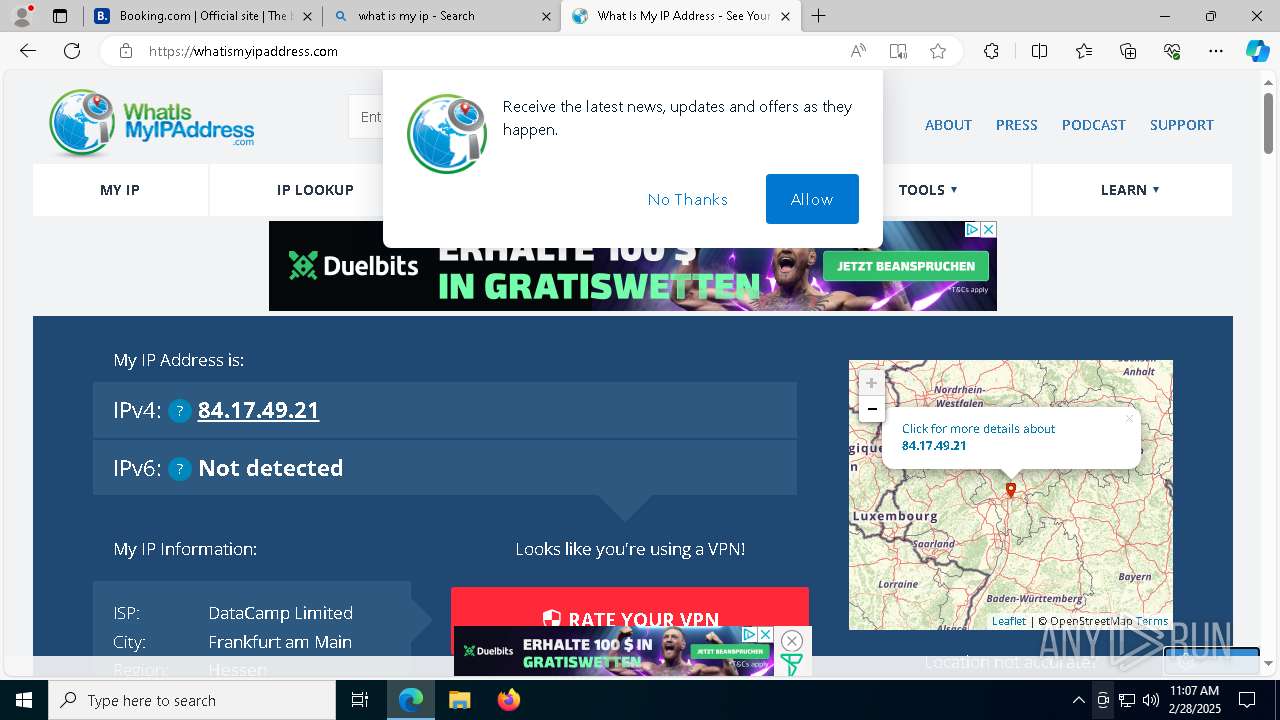Open Edge Settings and more menu

coord(1216,51)
